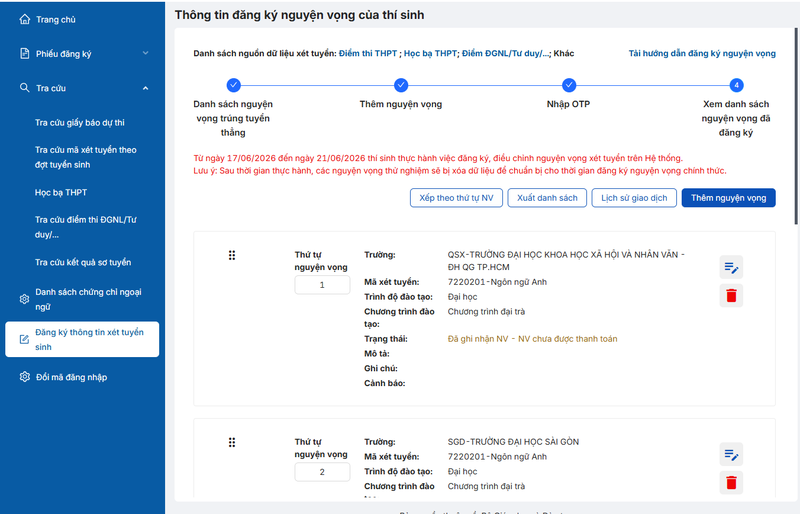Open Tra cứu điểm thi ĐGNL/Tư duy
800x514 pixels.
point(86,227)
